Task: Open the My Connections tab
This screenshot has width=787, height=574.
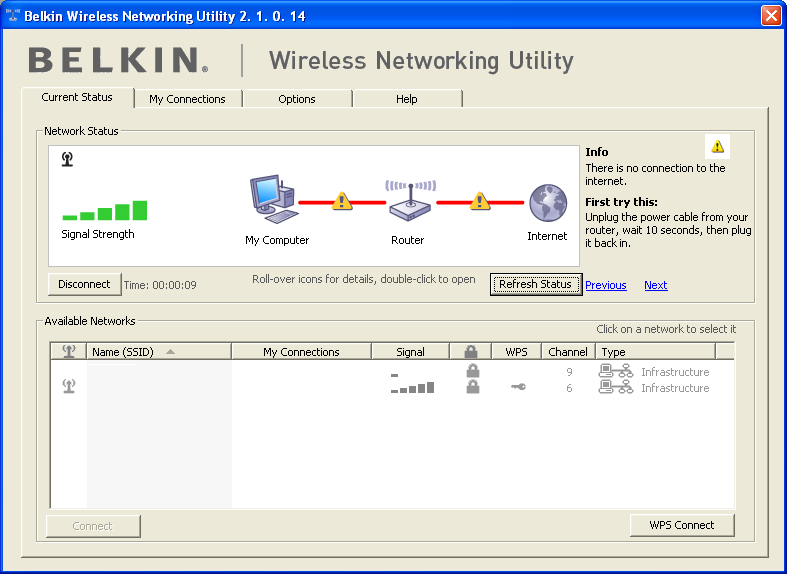Action: click(187, 99)
